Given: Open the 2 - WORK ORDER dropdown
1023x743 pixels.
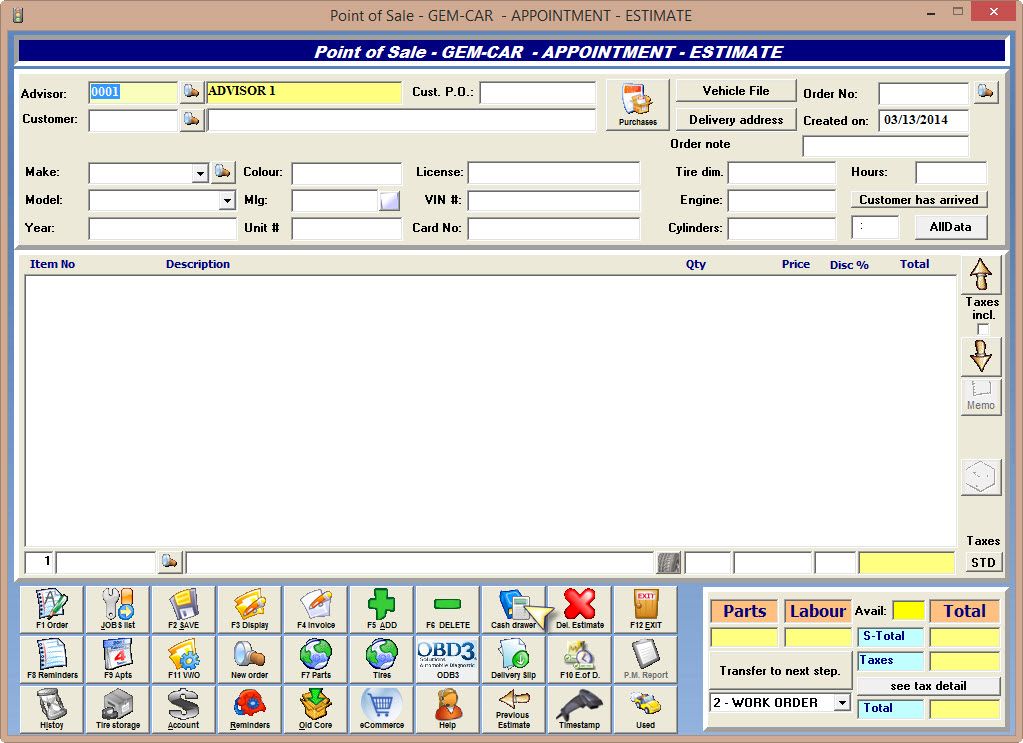Looking at the screenshot, I should pyautogui.click(x=841, y=703).
